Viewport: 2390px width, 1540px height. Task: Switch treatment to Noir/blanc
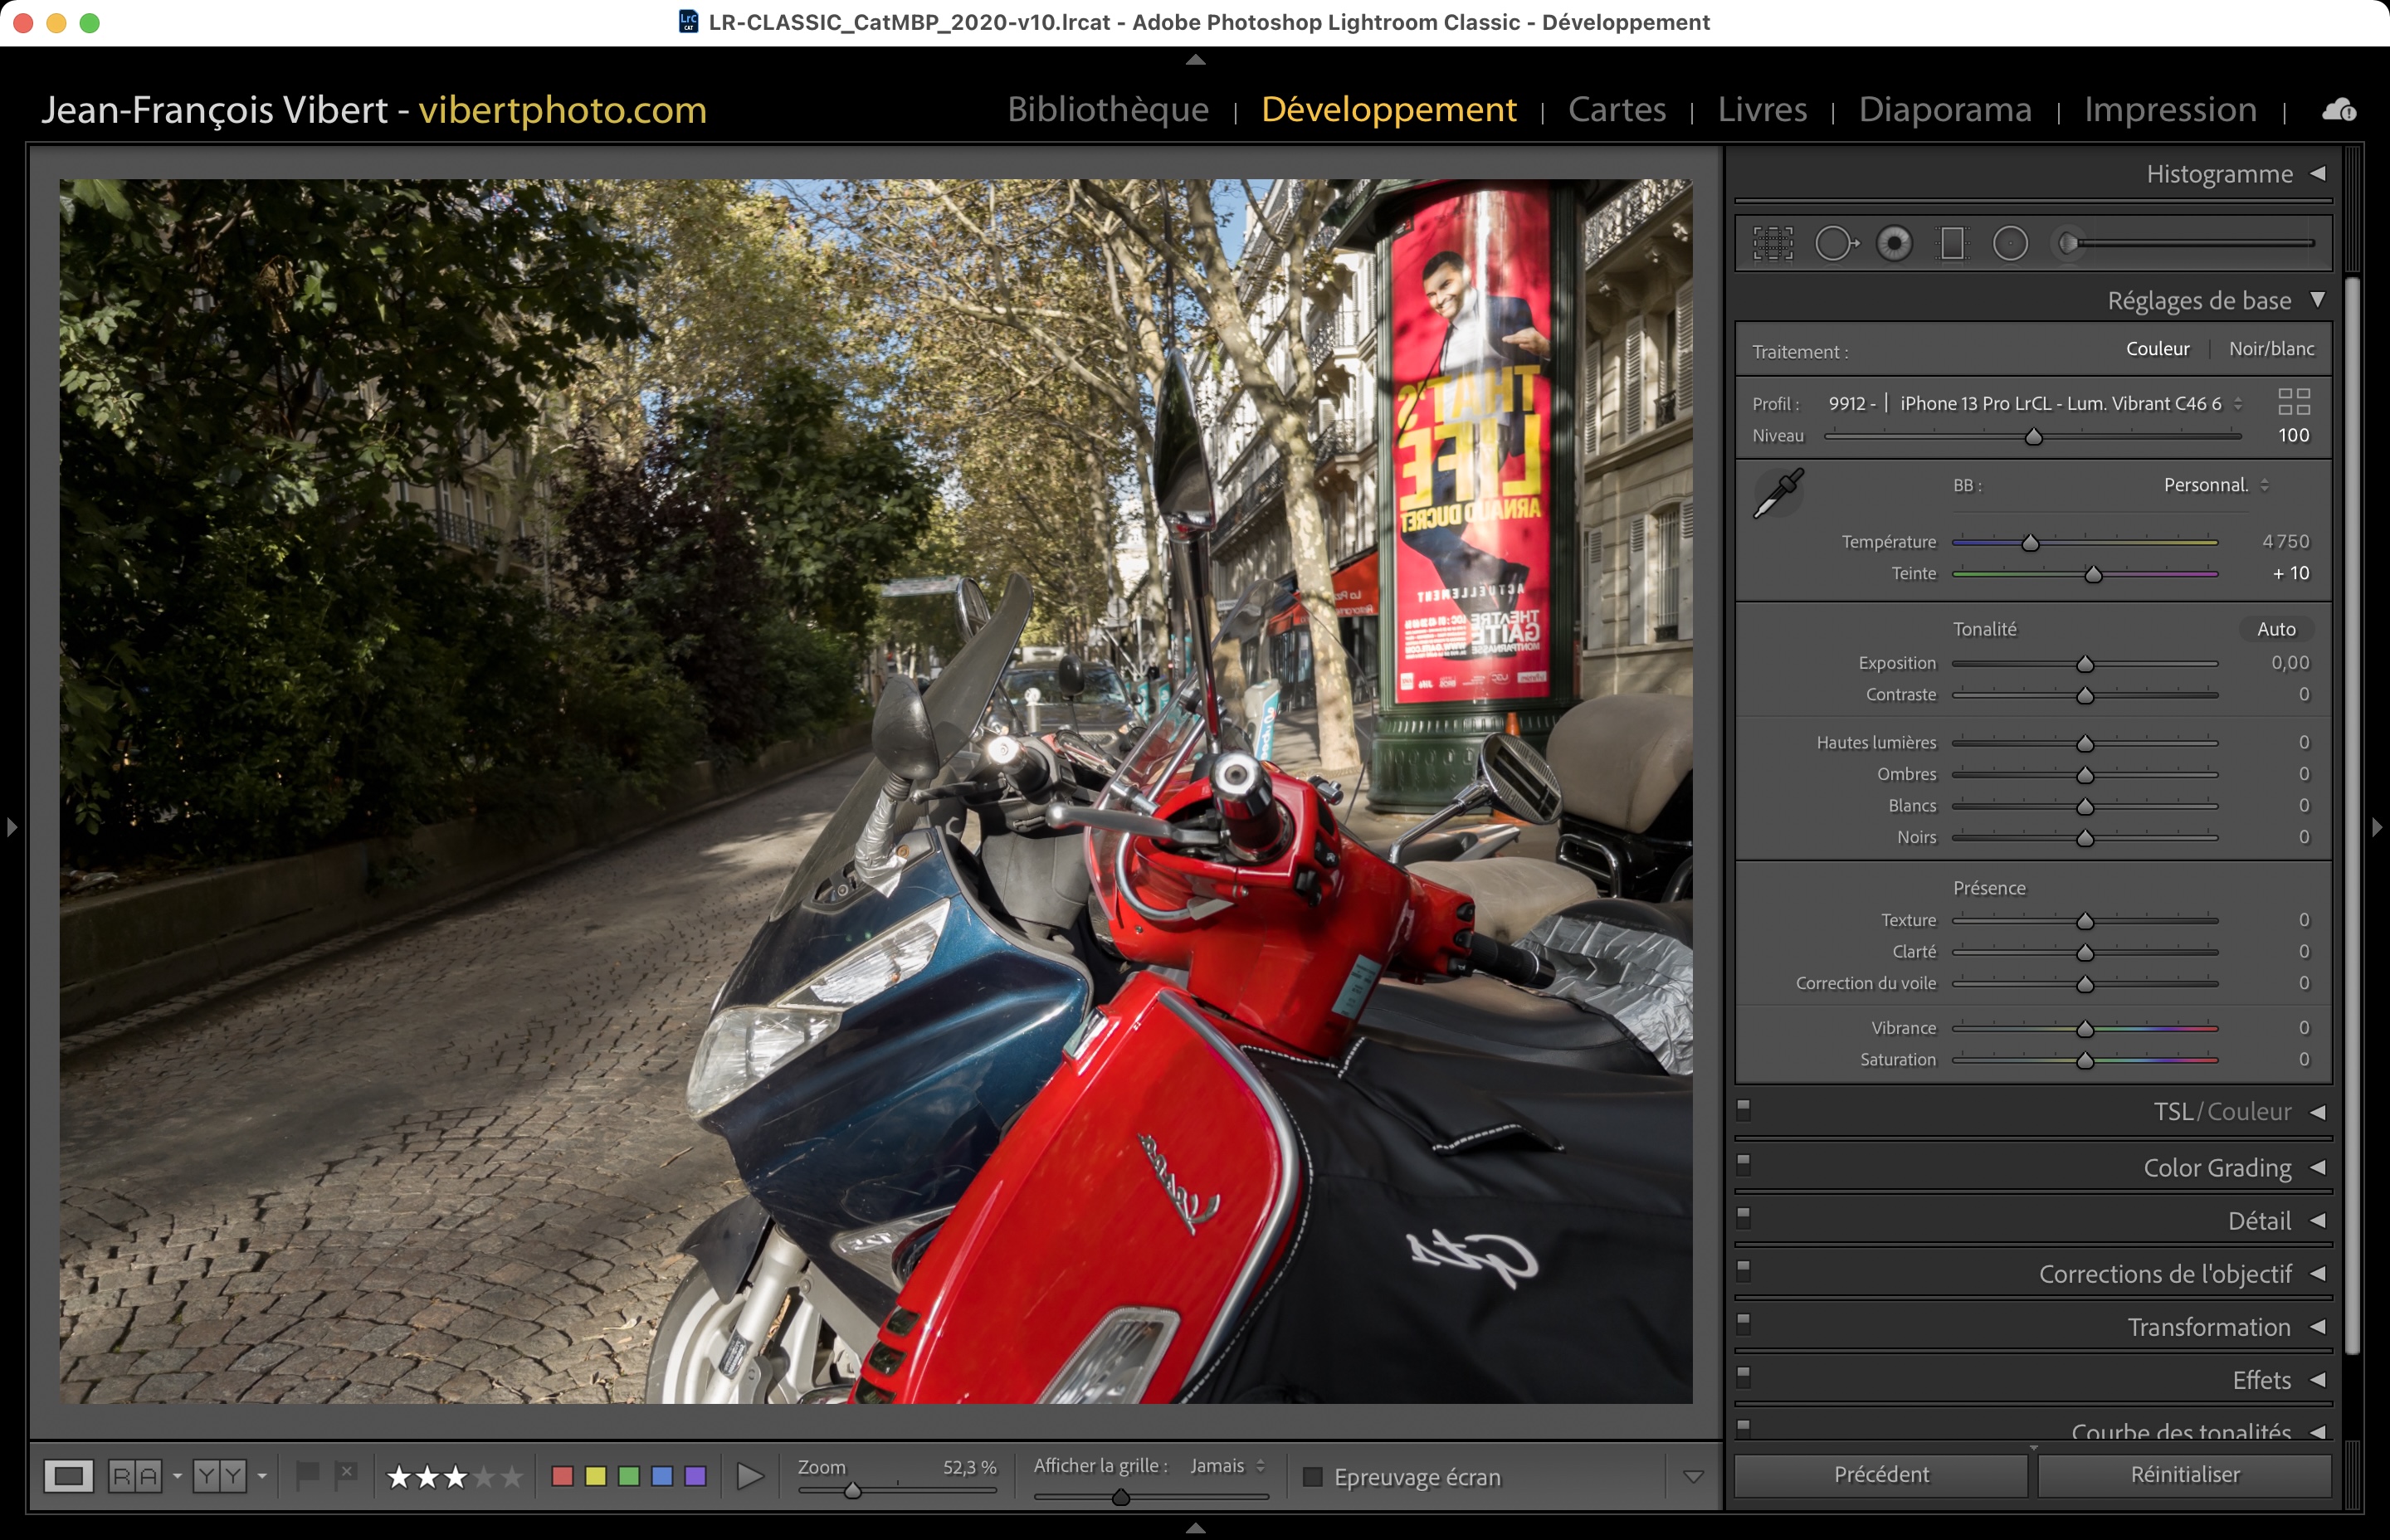click(2271, 349)
